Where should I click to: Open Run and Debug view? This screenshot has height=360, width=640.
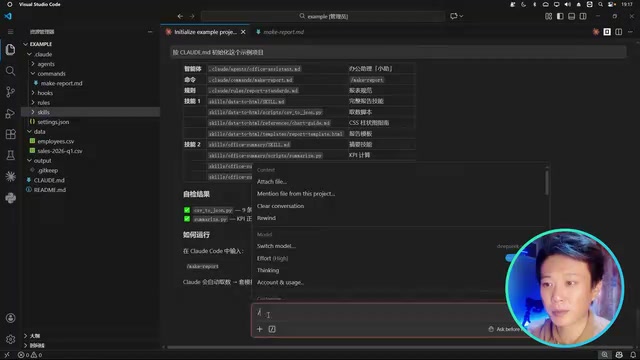[11, 113]
